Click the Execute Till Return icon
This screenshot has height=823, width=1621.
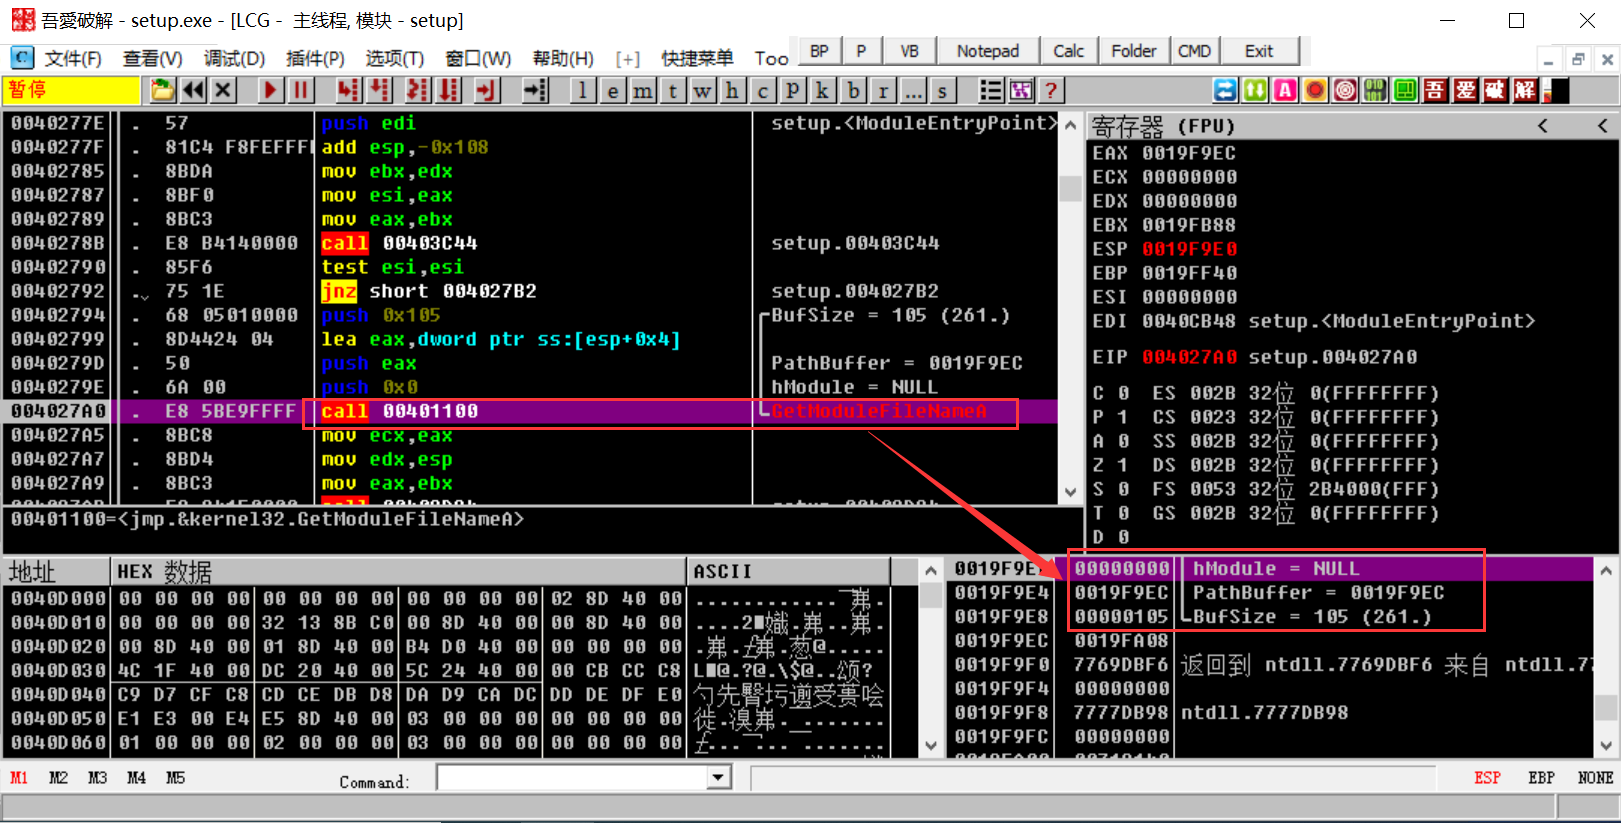click(486, 91)
